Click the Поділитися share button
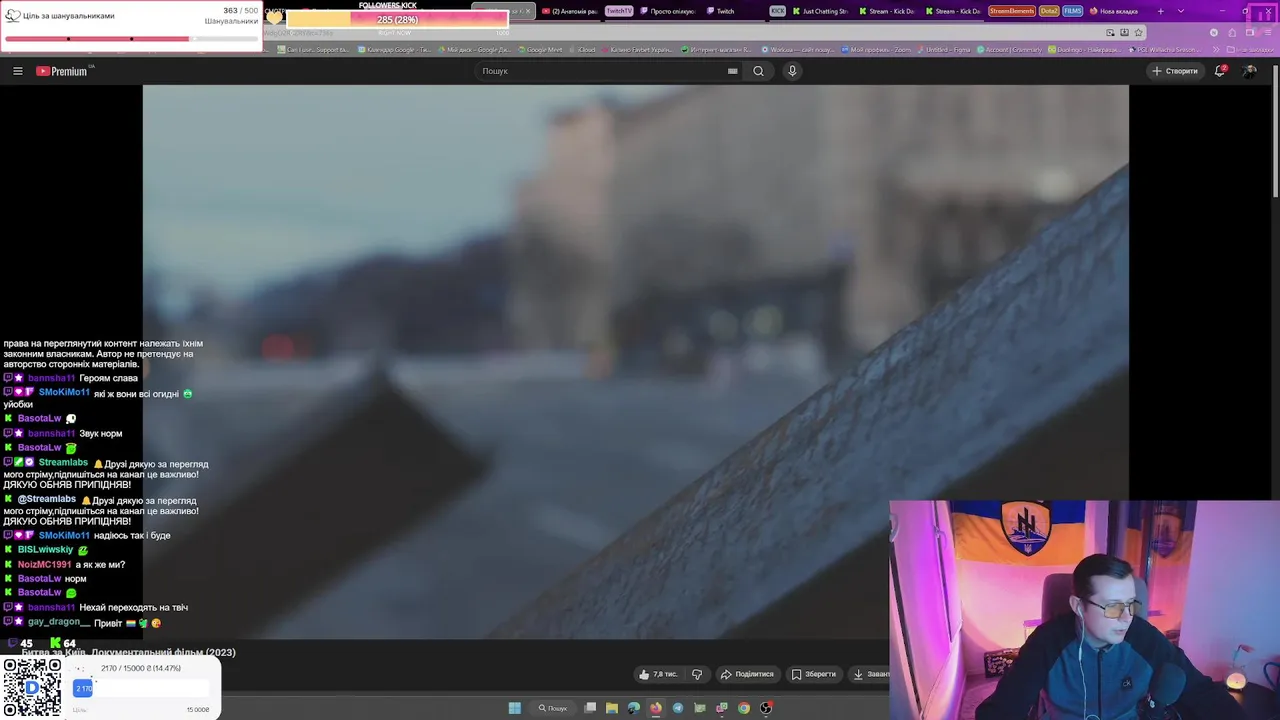 coord(748,674)
